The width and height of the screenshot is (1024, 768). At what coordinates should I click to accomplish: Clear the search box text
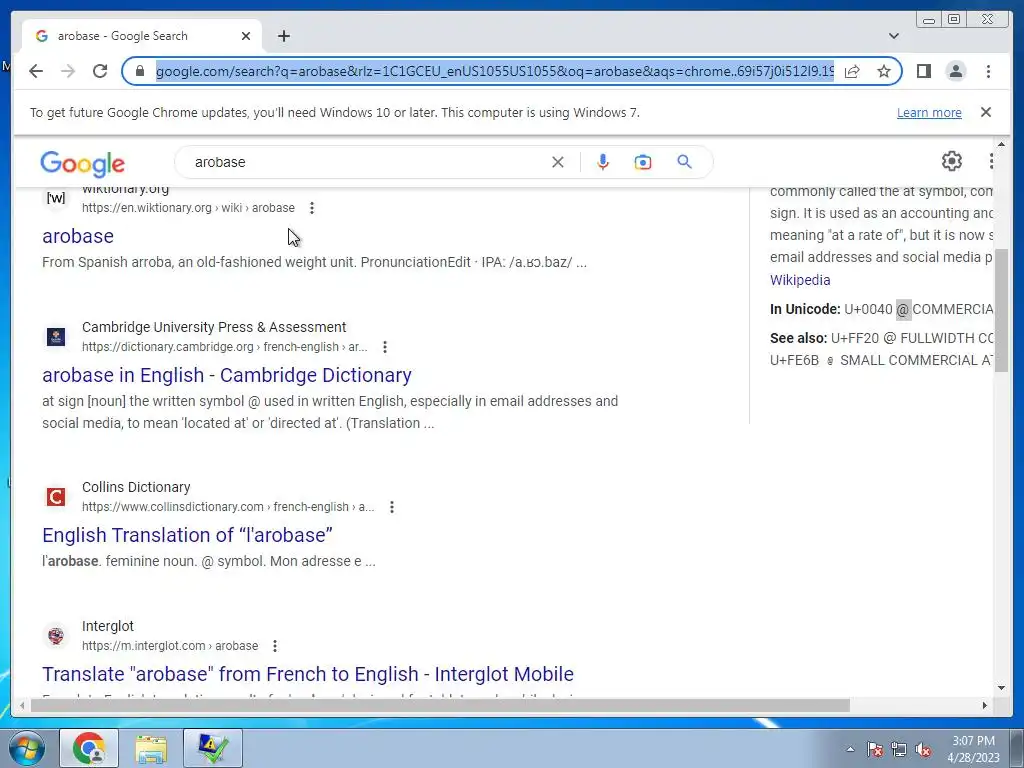[557, 162]
